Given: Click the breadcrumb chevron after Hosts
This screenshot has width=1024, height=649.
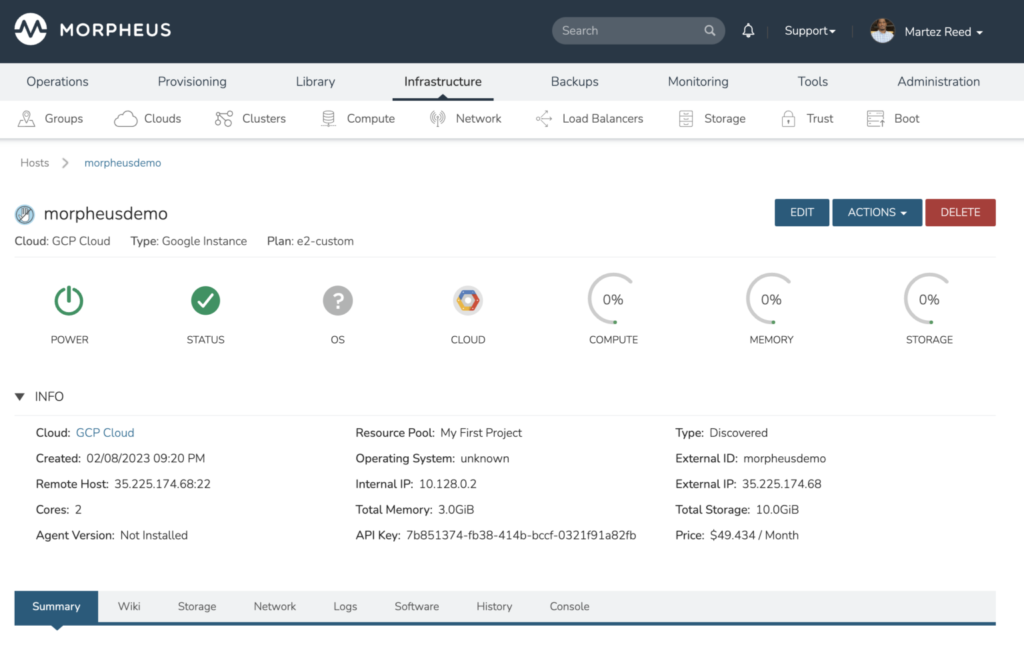Looking at the screenshot, I should coord(65,163).
